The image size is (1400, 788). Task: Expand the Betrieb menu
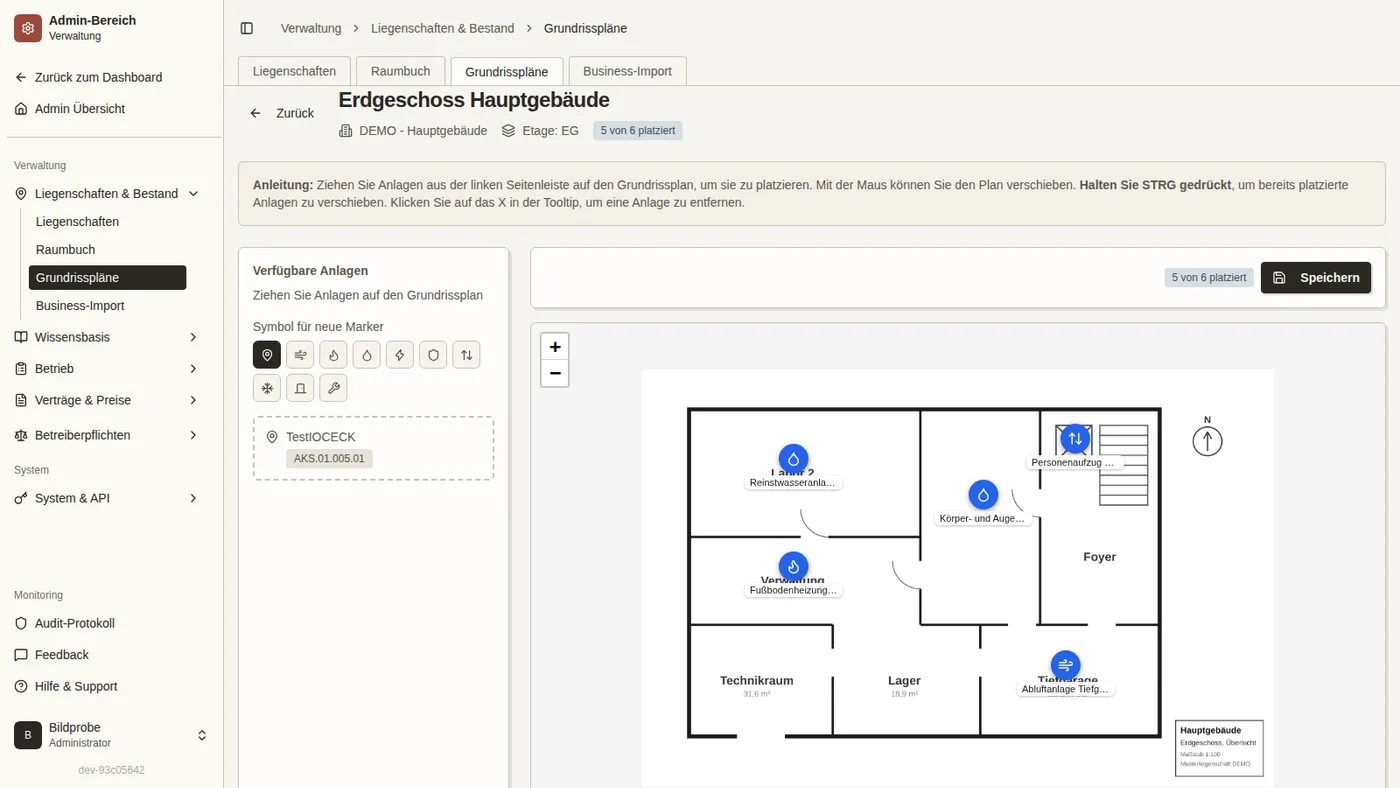107,369
